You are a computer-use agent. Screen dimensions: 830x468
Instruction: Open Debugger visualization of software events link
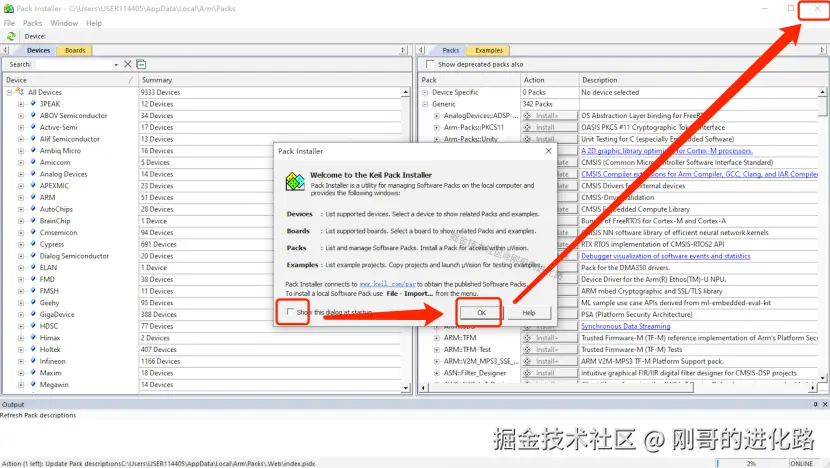665,256
